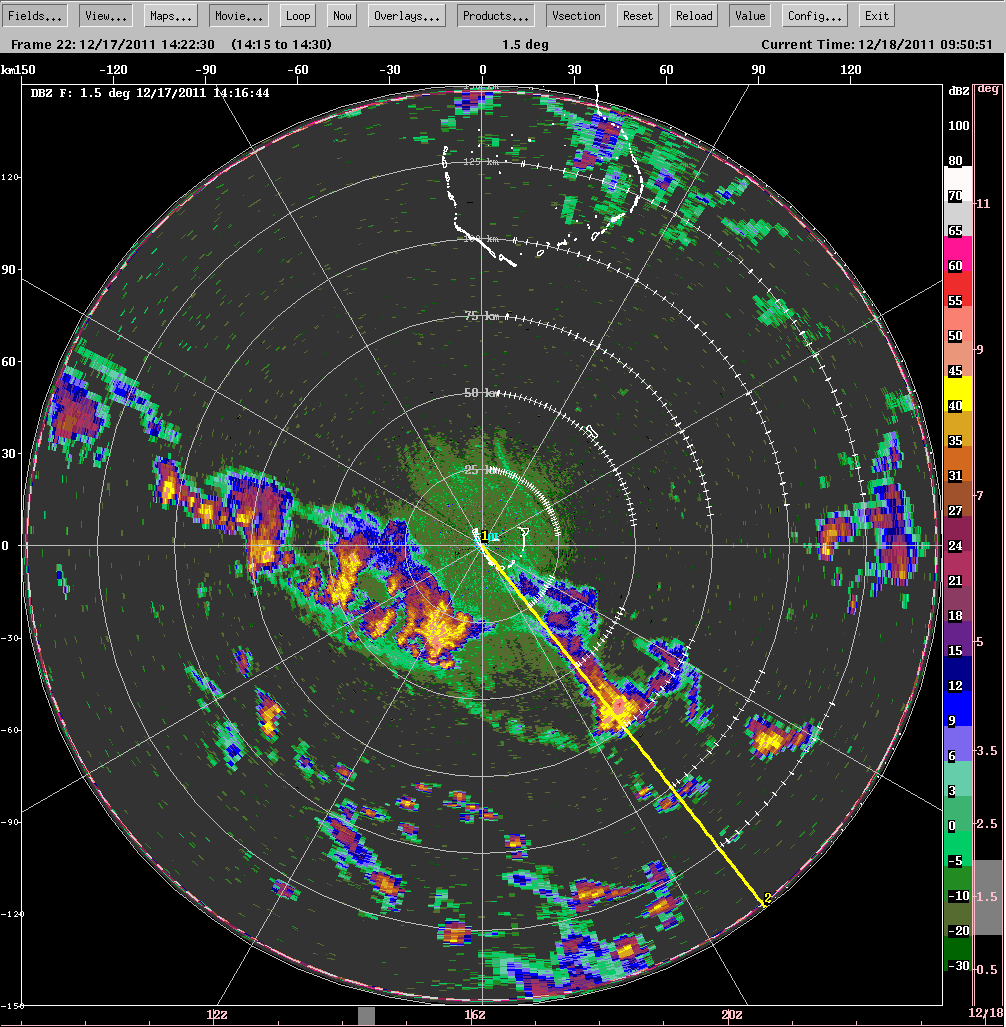Viewport: 1006px width, 1027px height.
Task: Open the Movie... control panel
Action: (238, 16)
